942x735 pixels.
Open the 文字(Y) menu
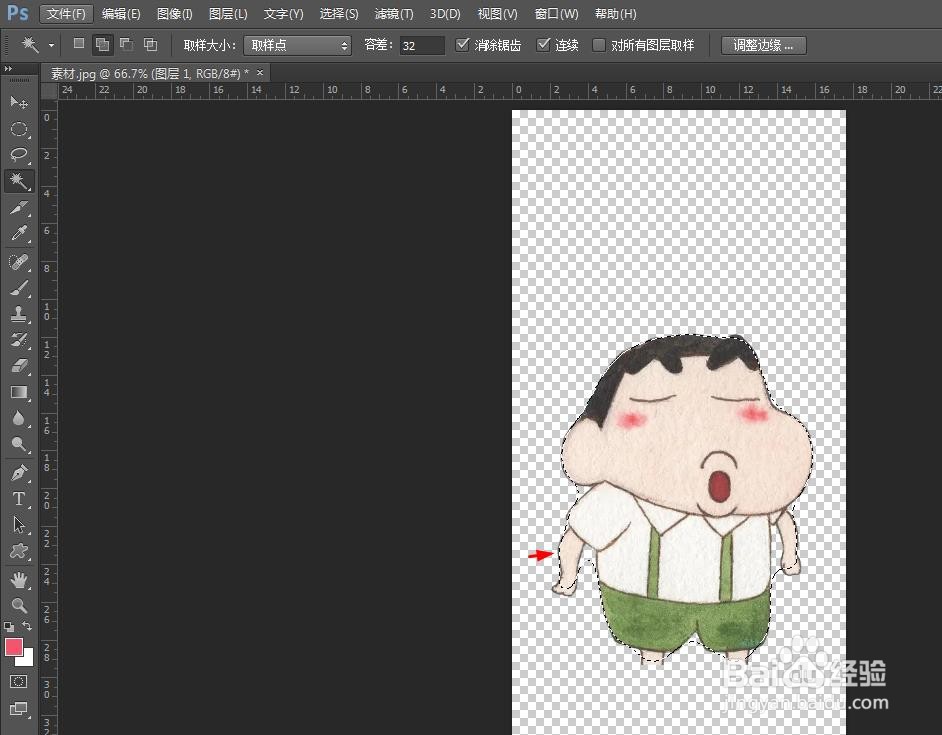coord(283,14)
